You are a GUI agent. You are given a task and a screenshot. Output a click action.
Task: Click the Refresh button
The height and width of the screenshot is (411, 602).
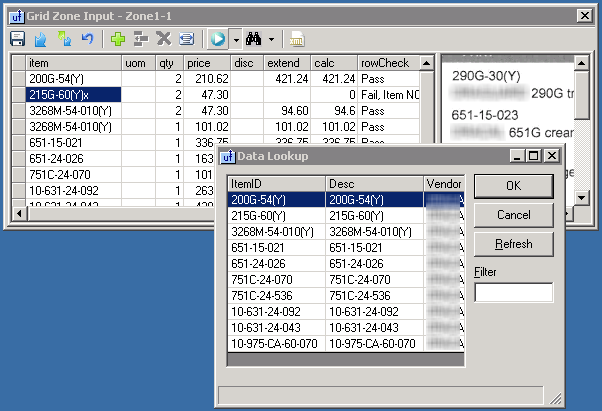click(x=513, y=244)
